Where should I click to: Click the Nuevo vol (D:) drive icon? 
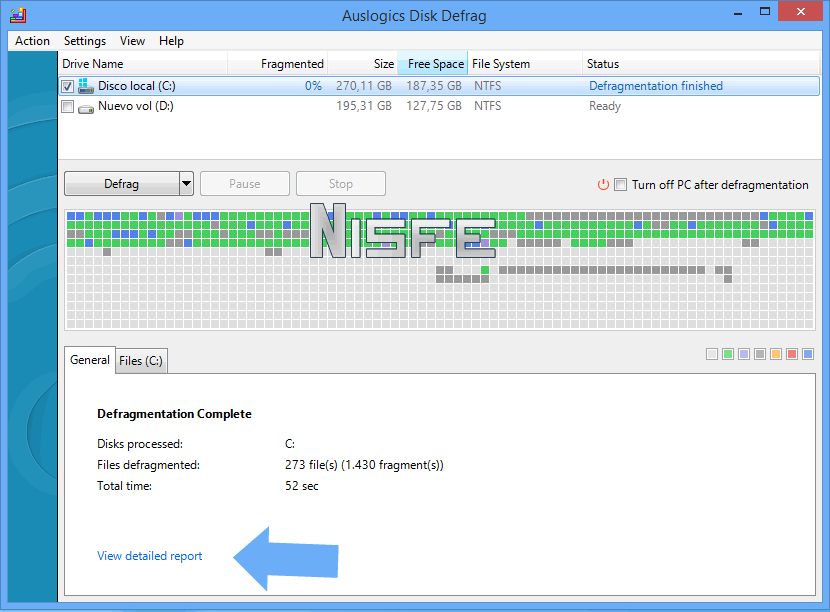coord(86,107)
